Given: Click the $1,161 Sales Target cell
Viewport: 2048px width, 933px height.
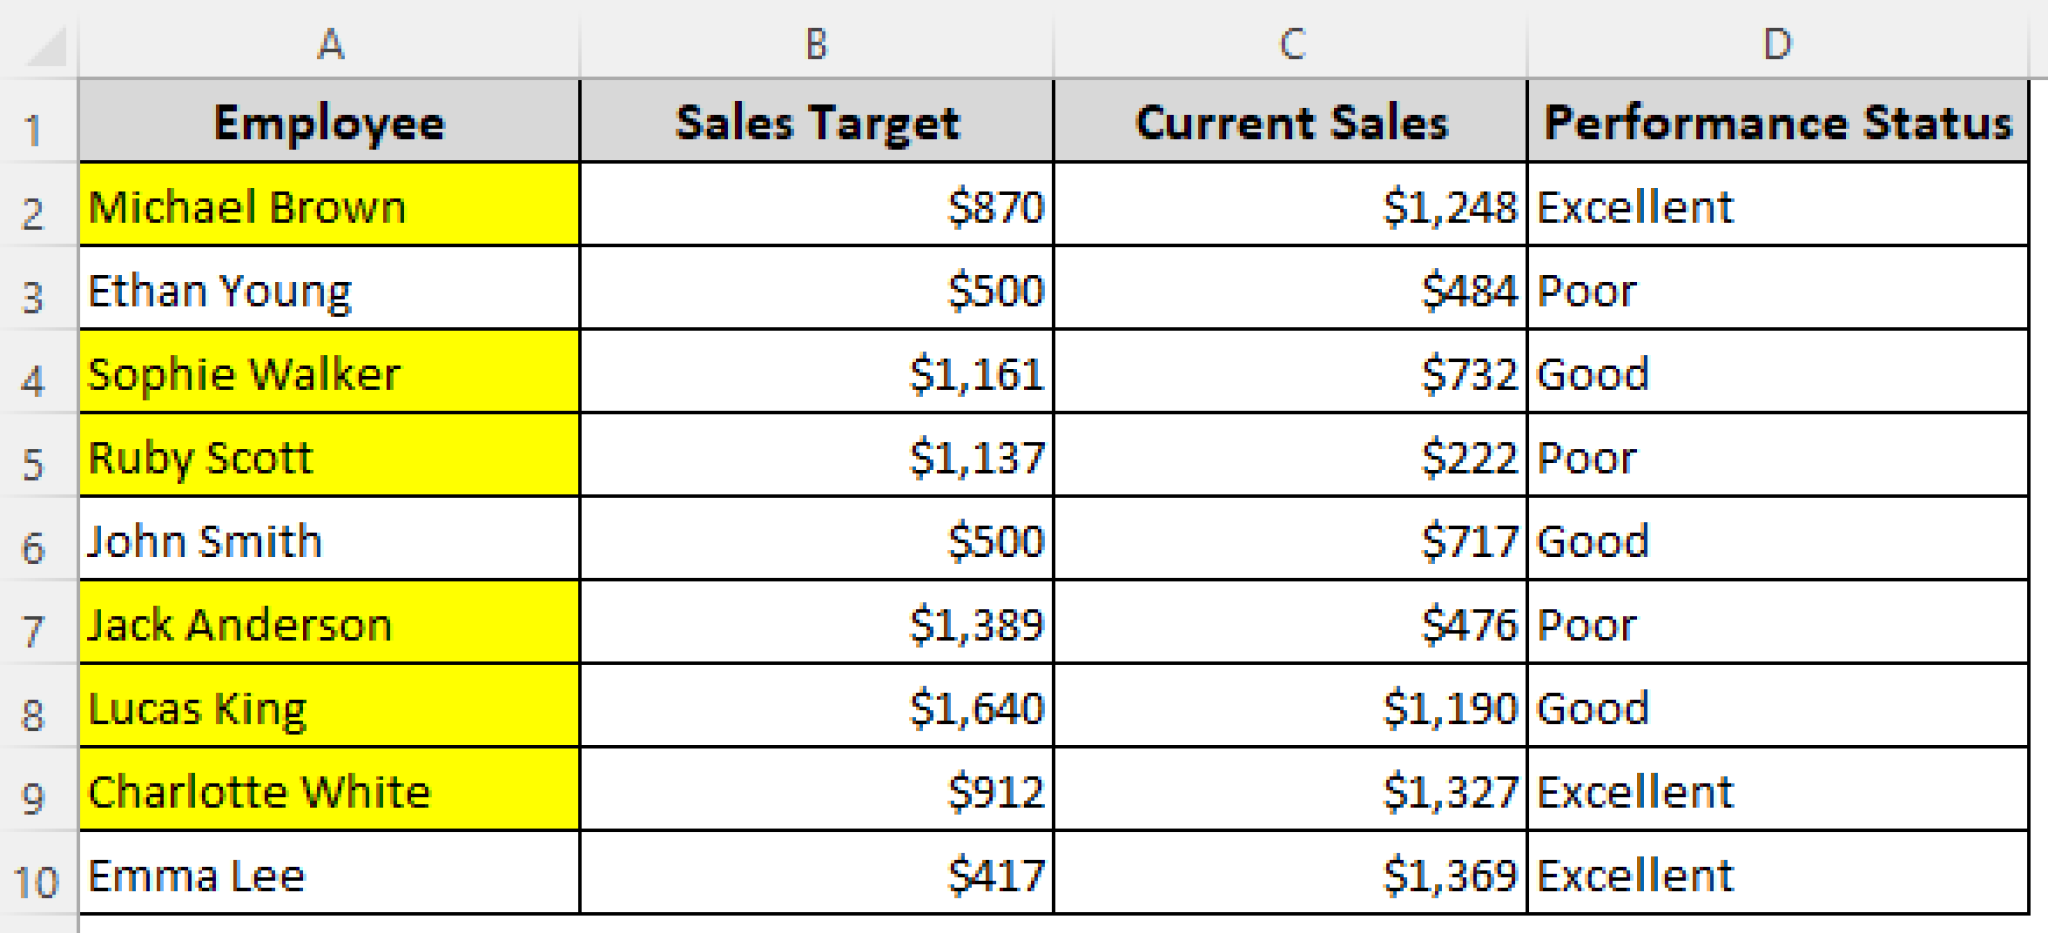Looking at the screenshot, I should pyautogui.click(x=815, y=373).
